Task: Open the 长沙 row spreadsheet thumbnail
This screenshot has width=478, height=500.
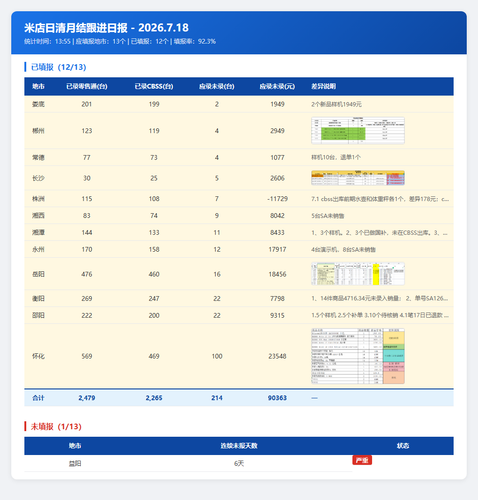Action: click(x=358, y=178)
